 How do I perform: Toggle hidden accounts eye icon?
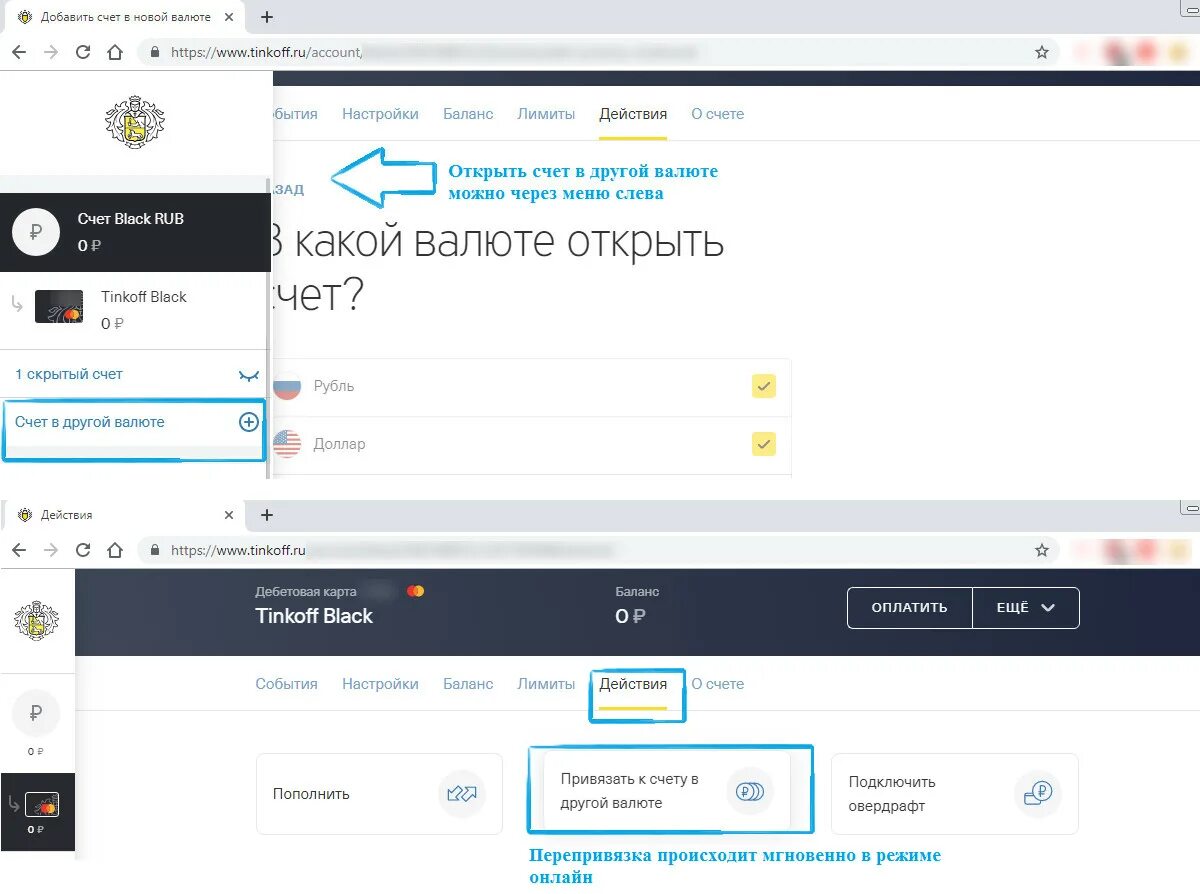249,375
